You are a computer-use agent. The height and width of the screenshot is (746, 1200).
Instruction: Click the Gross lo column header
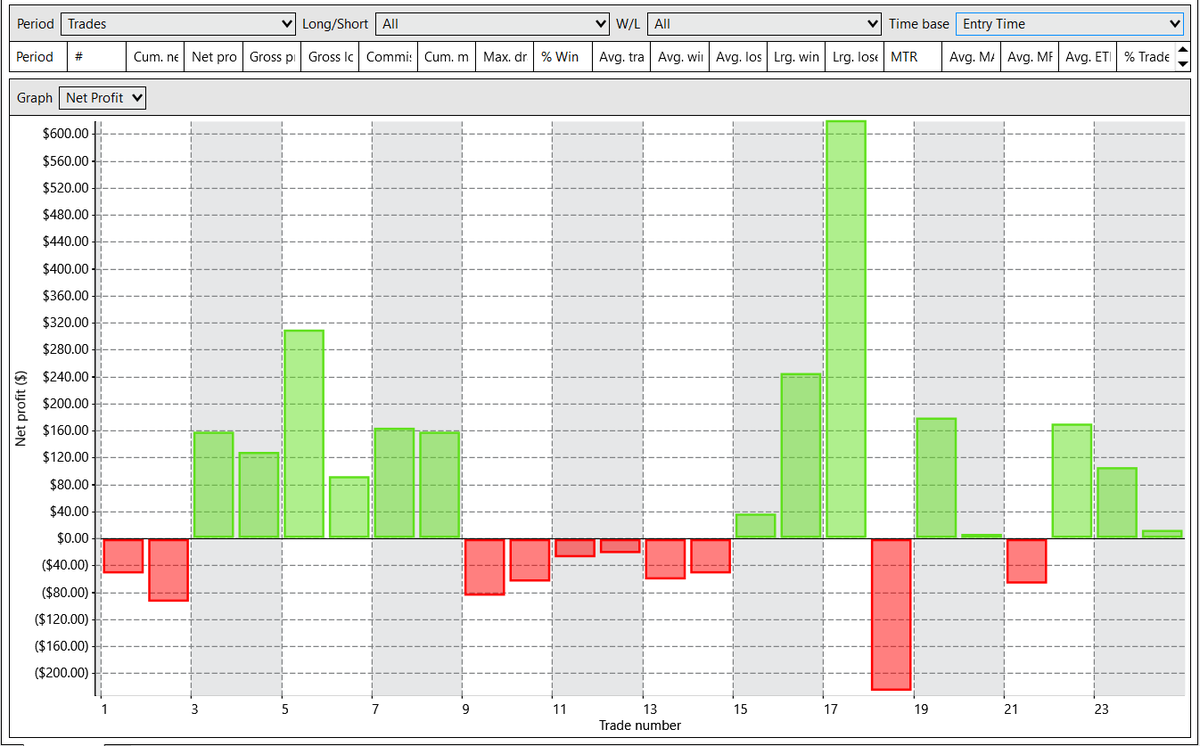tap(330, 57)
